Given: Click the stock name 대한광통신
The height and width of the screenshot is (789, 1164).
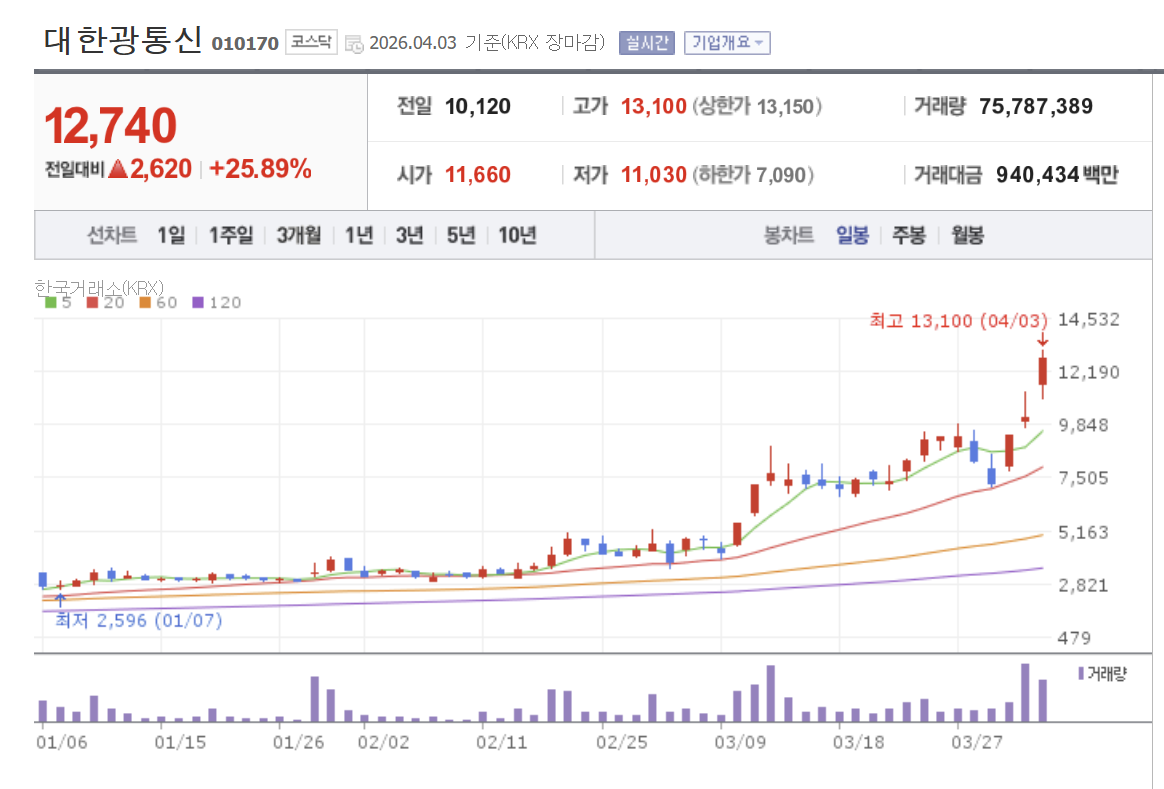Looking at the screenshot, I should pos(122,40).
